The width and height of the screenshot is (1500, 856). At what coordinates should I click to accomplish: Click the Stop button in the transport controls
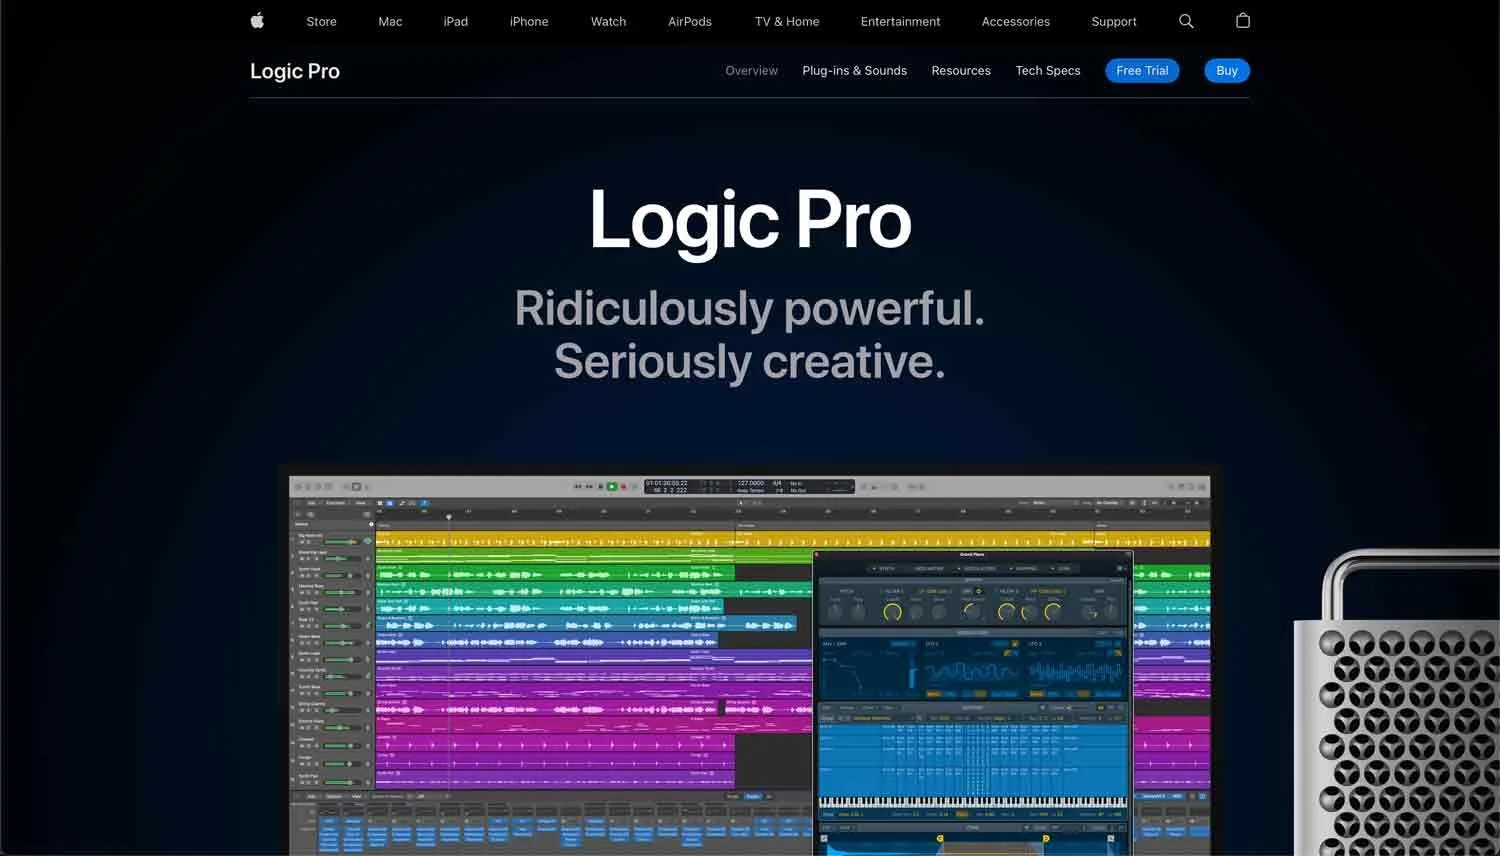[x=599, y=486]
